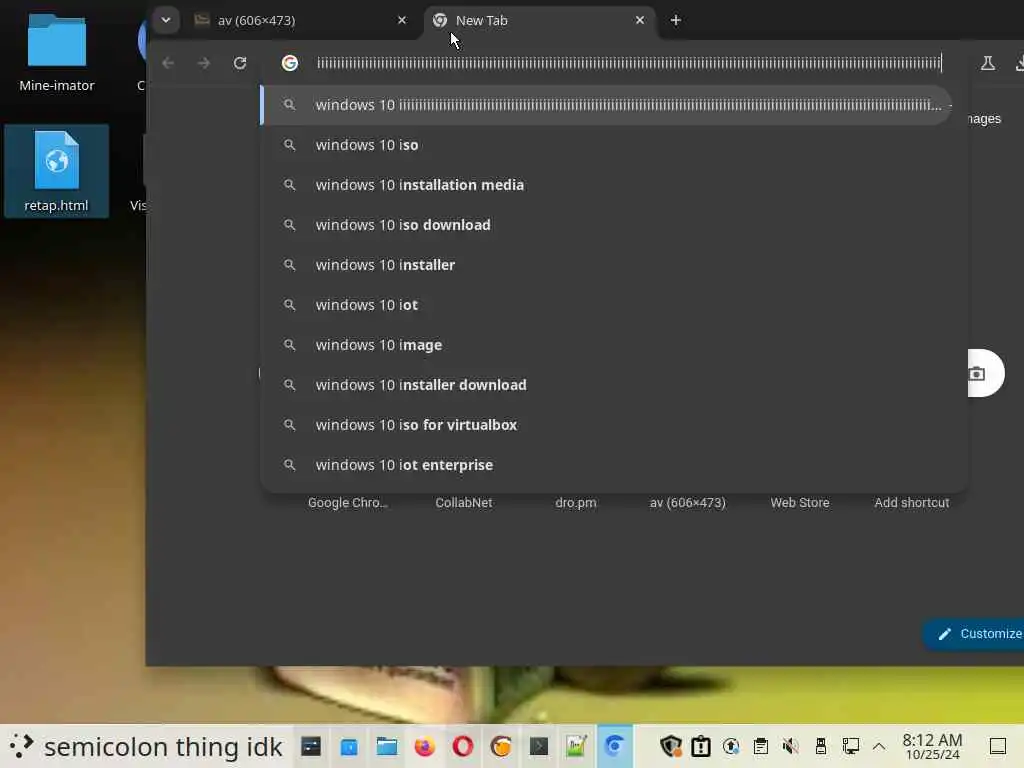Open the Mine-imator desktop folder
The height and width of the screenshot is (768, 1024).
point(57,54)
